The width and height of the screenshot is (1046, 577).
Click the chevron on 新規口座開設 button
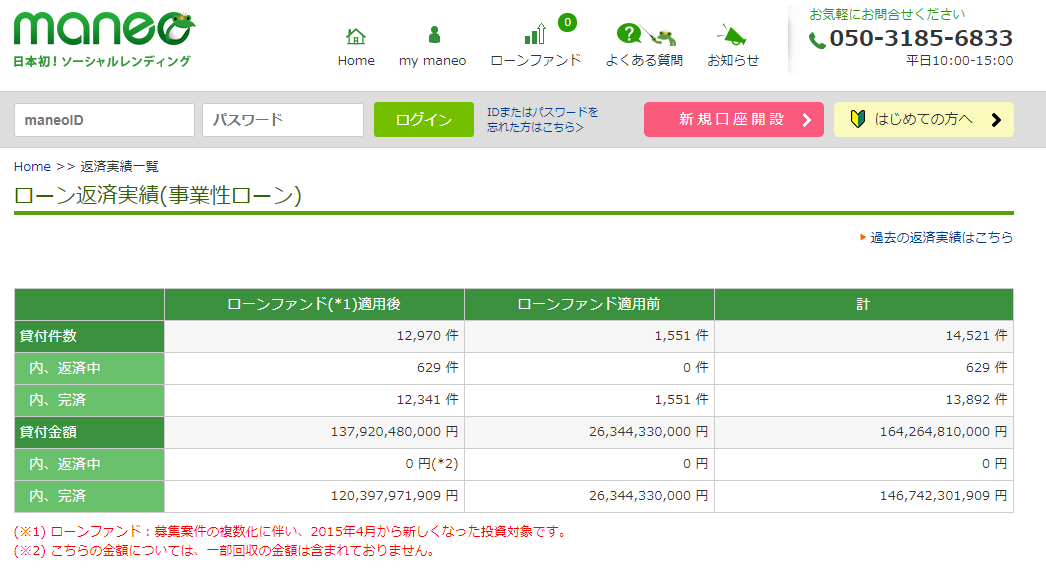(807, 120)
